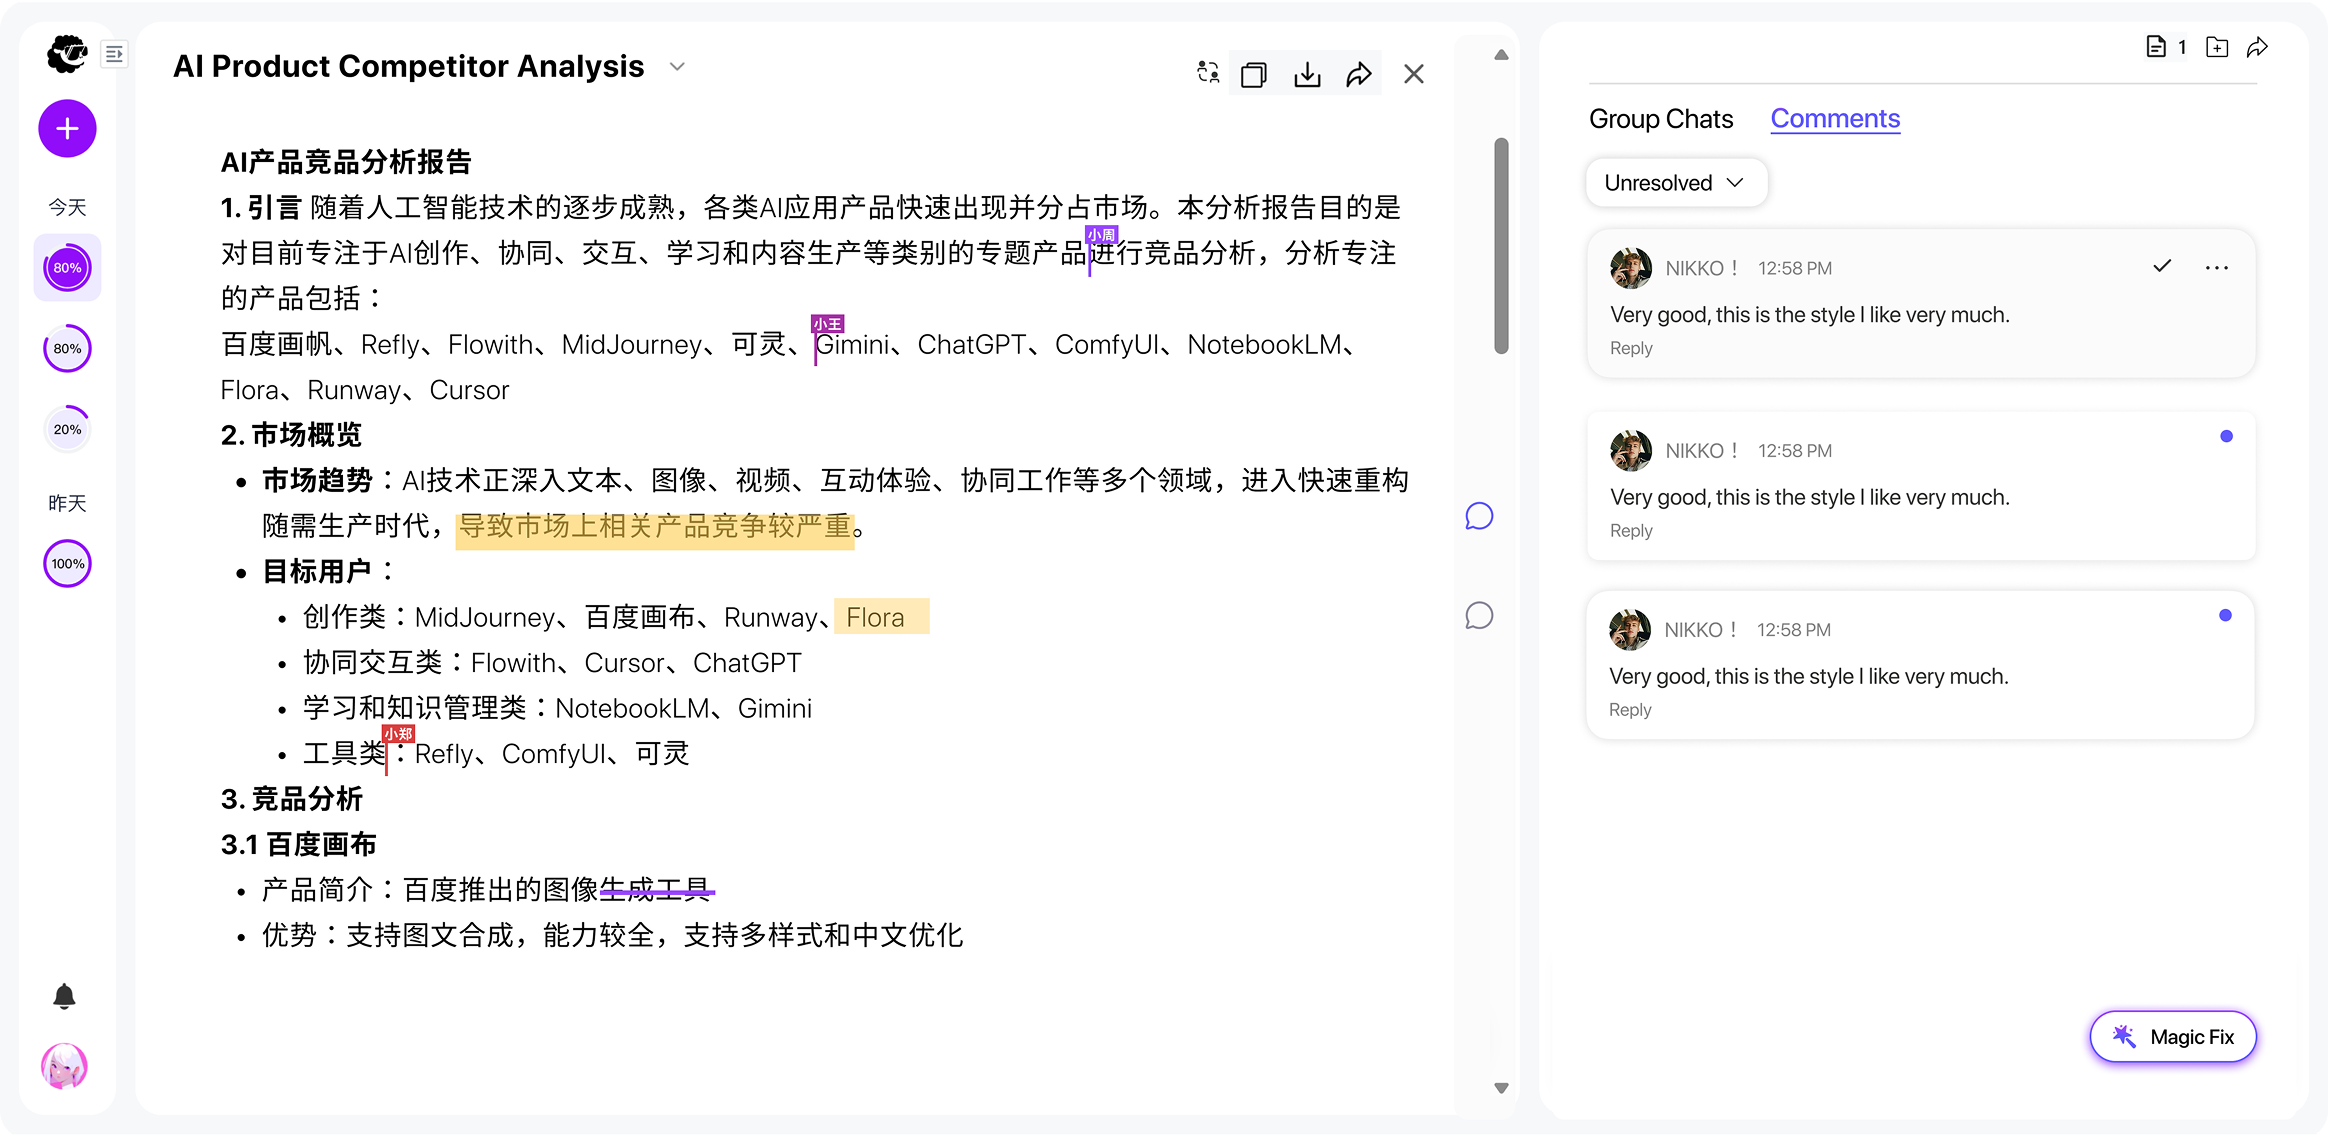
Task: Select the 20% progress document in sidebar
Action: (67, 430)
